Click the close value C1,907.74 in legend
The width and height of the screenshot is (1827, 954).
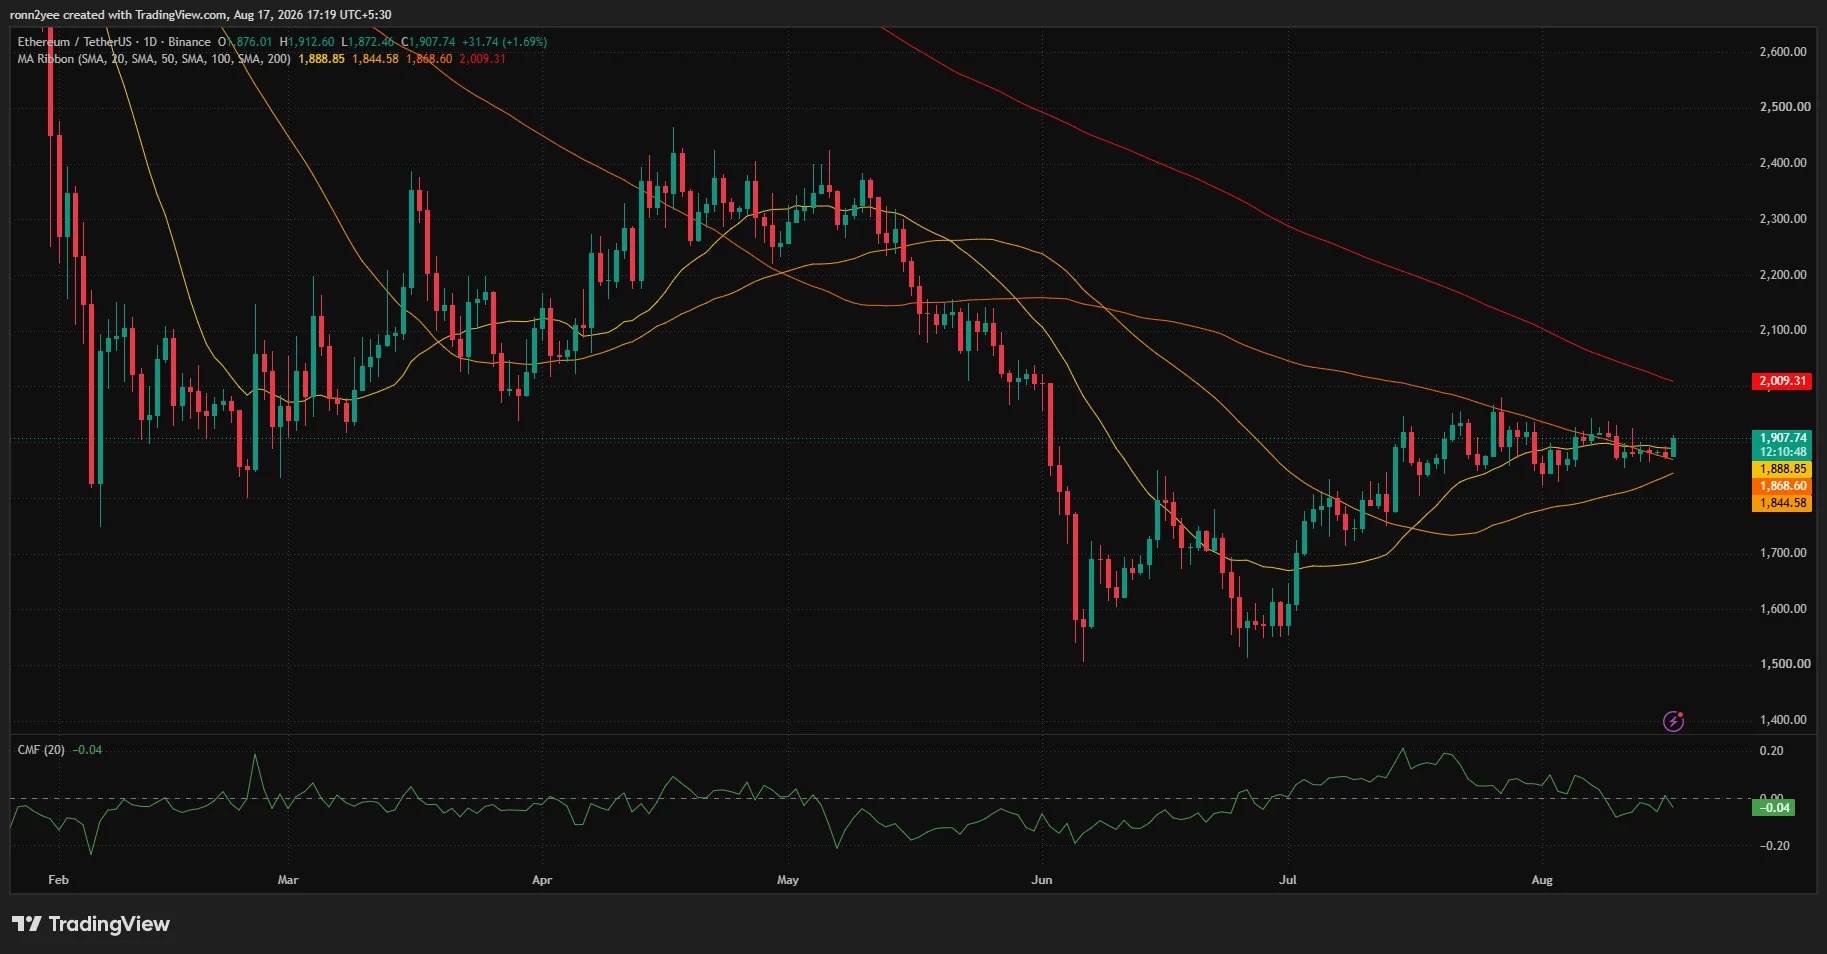[428, 42]
